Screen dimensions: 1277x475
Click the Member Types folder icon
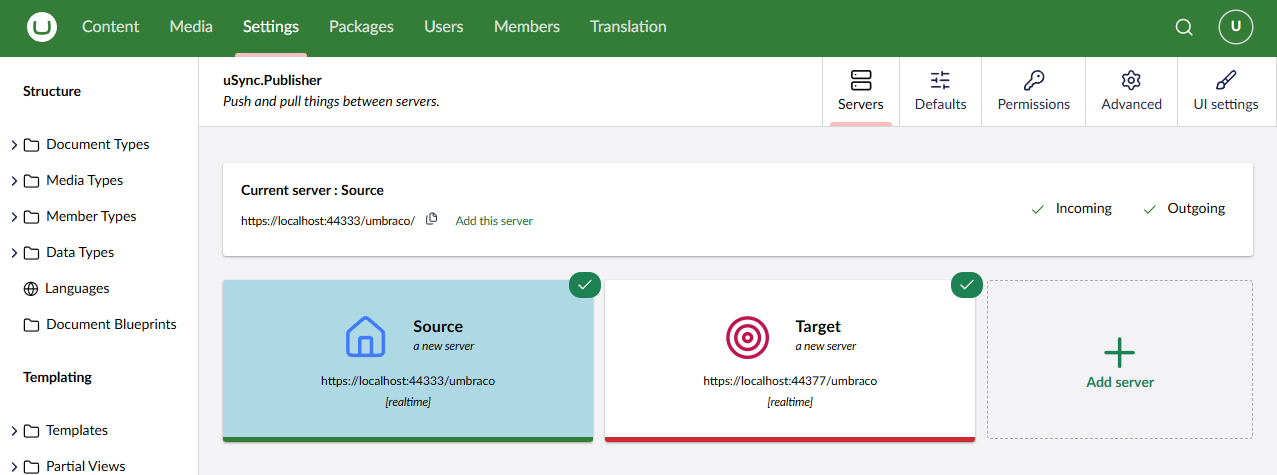(32, 216)
